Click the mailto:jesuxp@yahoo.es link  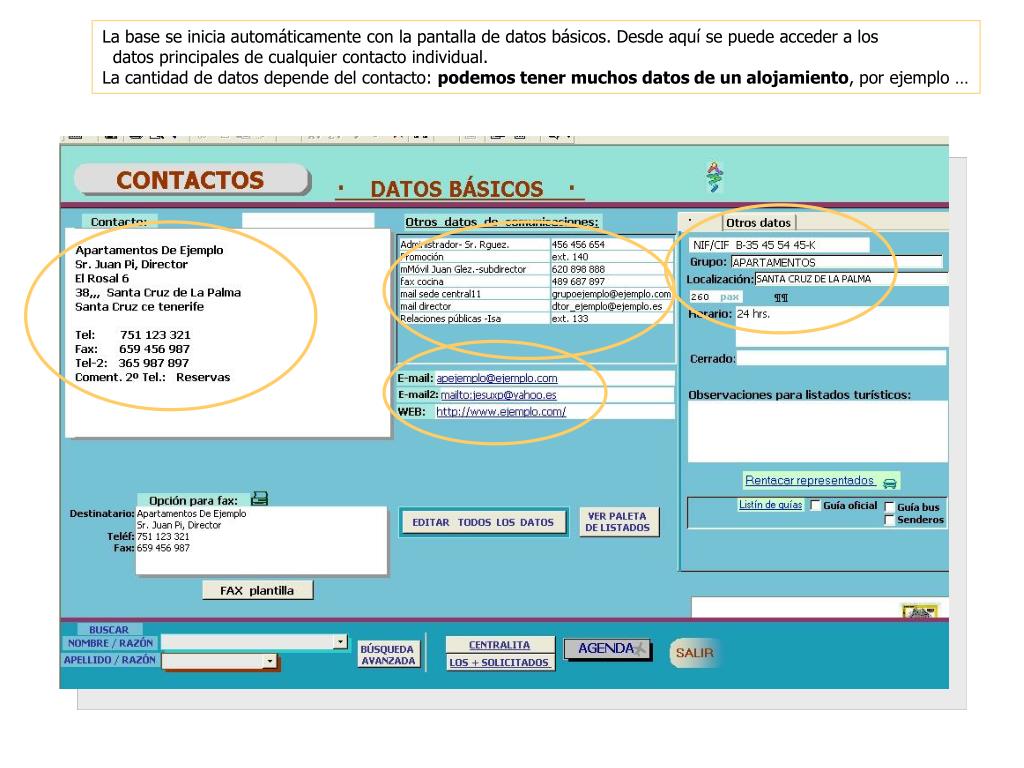point(498,394)
